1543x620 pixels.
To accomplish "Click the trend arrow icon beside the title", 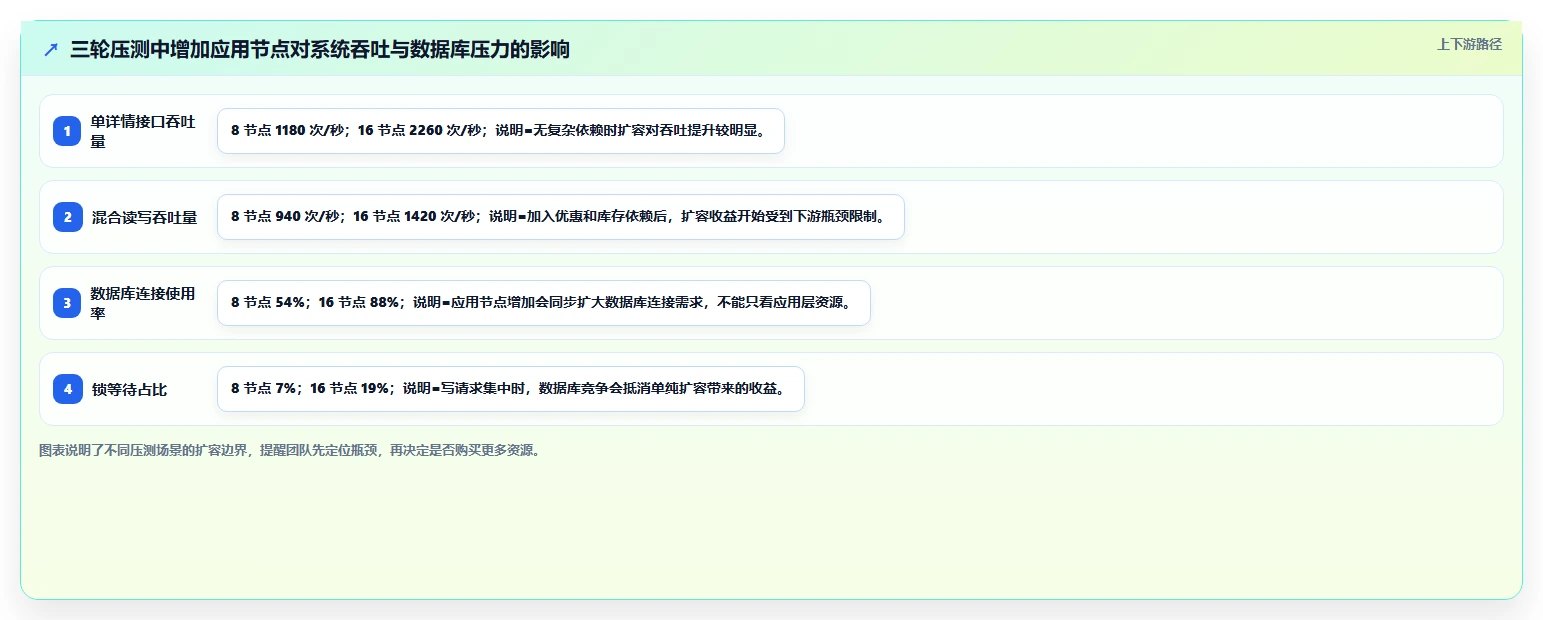I will [x=51, y=50].
